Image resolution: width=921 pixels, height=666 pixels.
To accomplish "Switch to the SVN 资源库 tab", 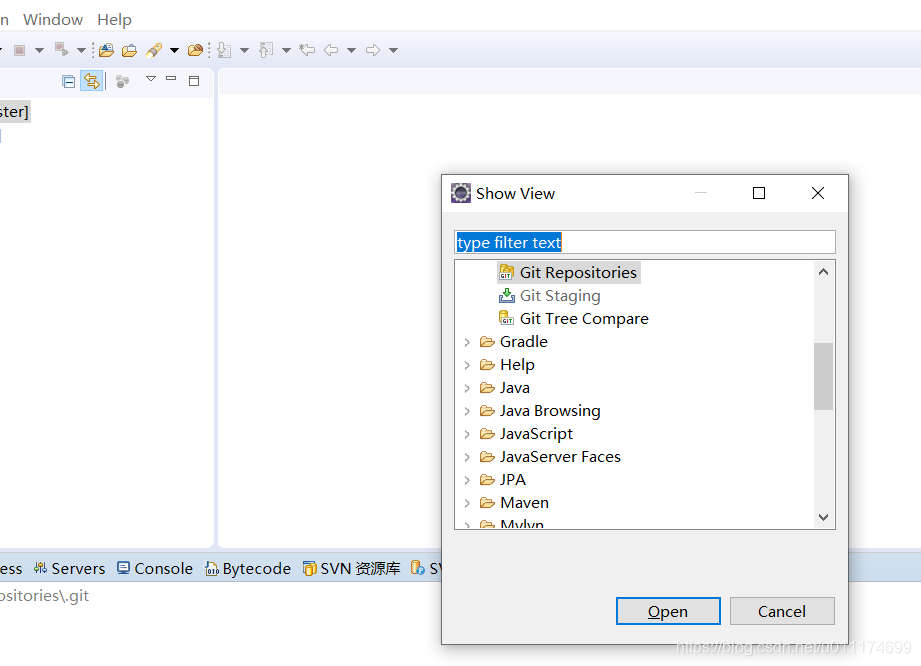I will [x=352, y=569].
